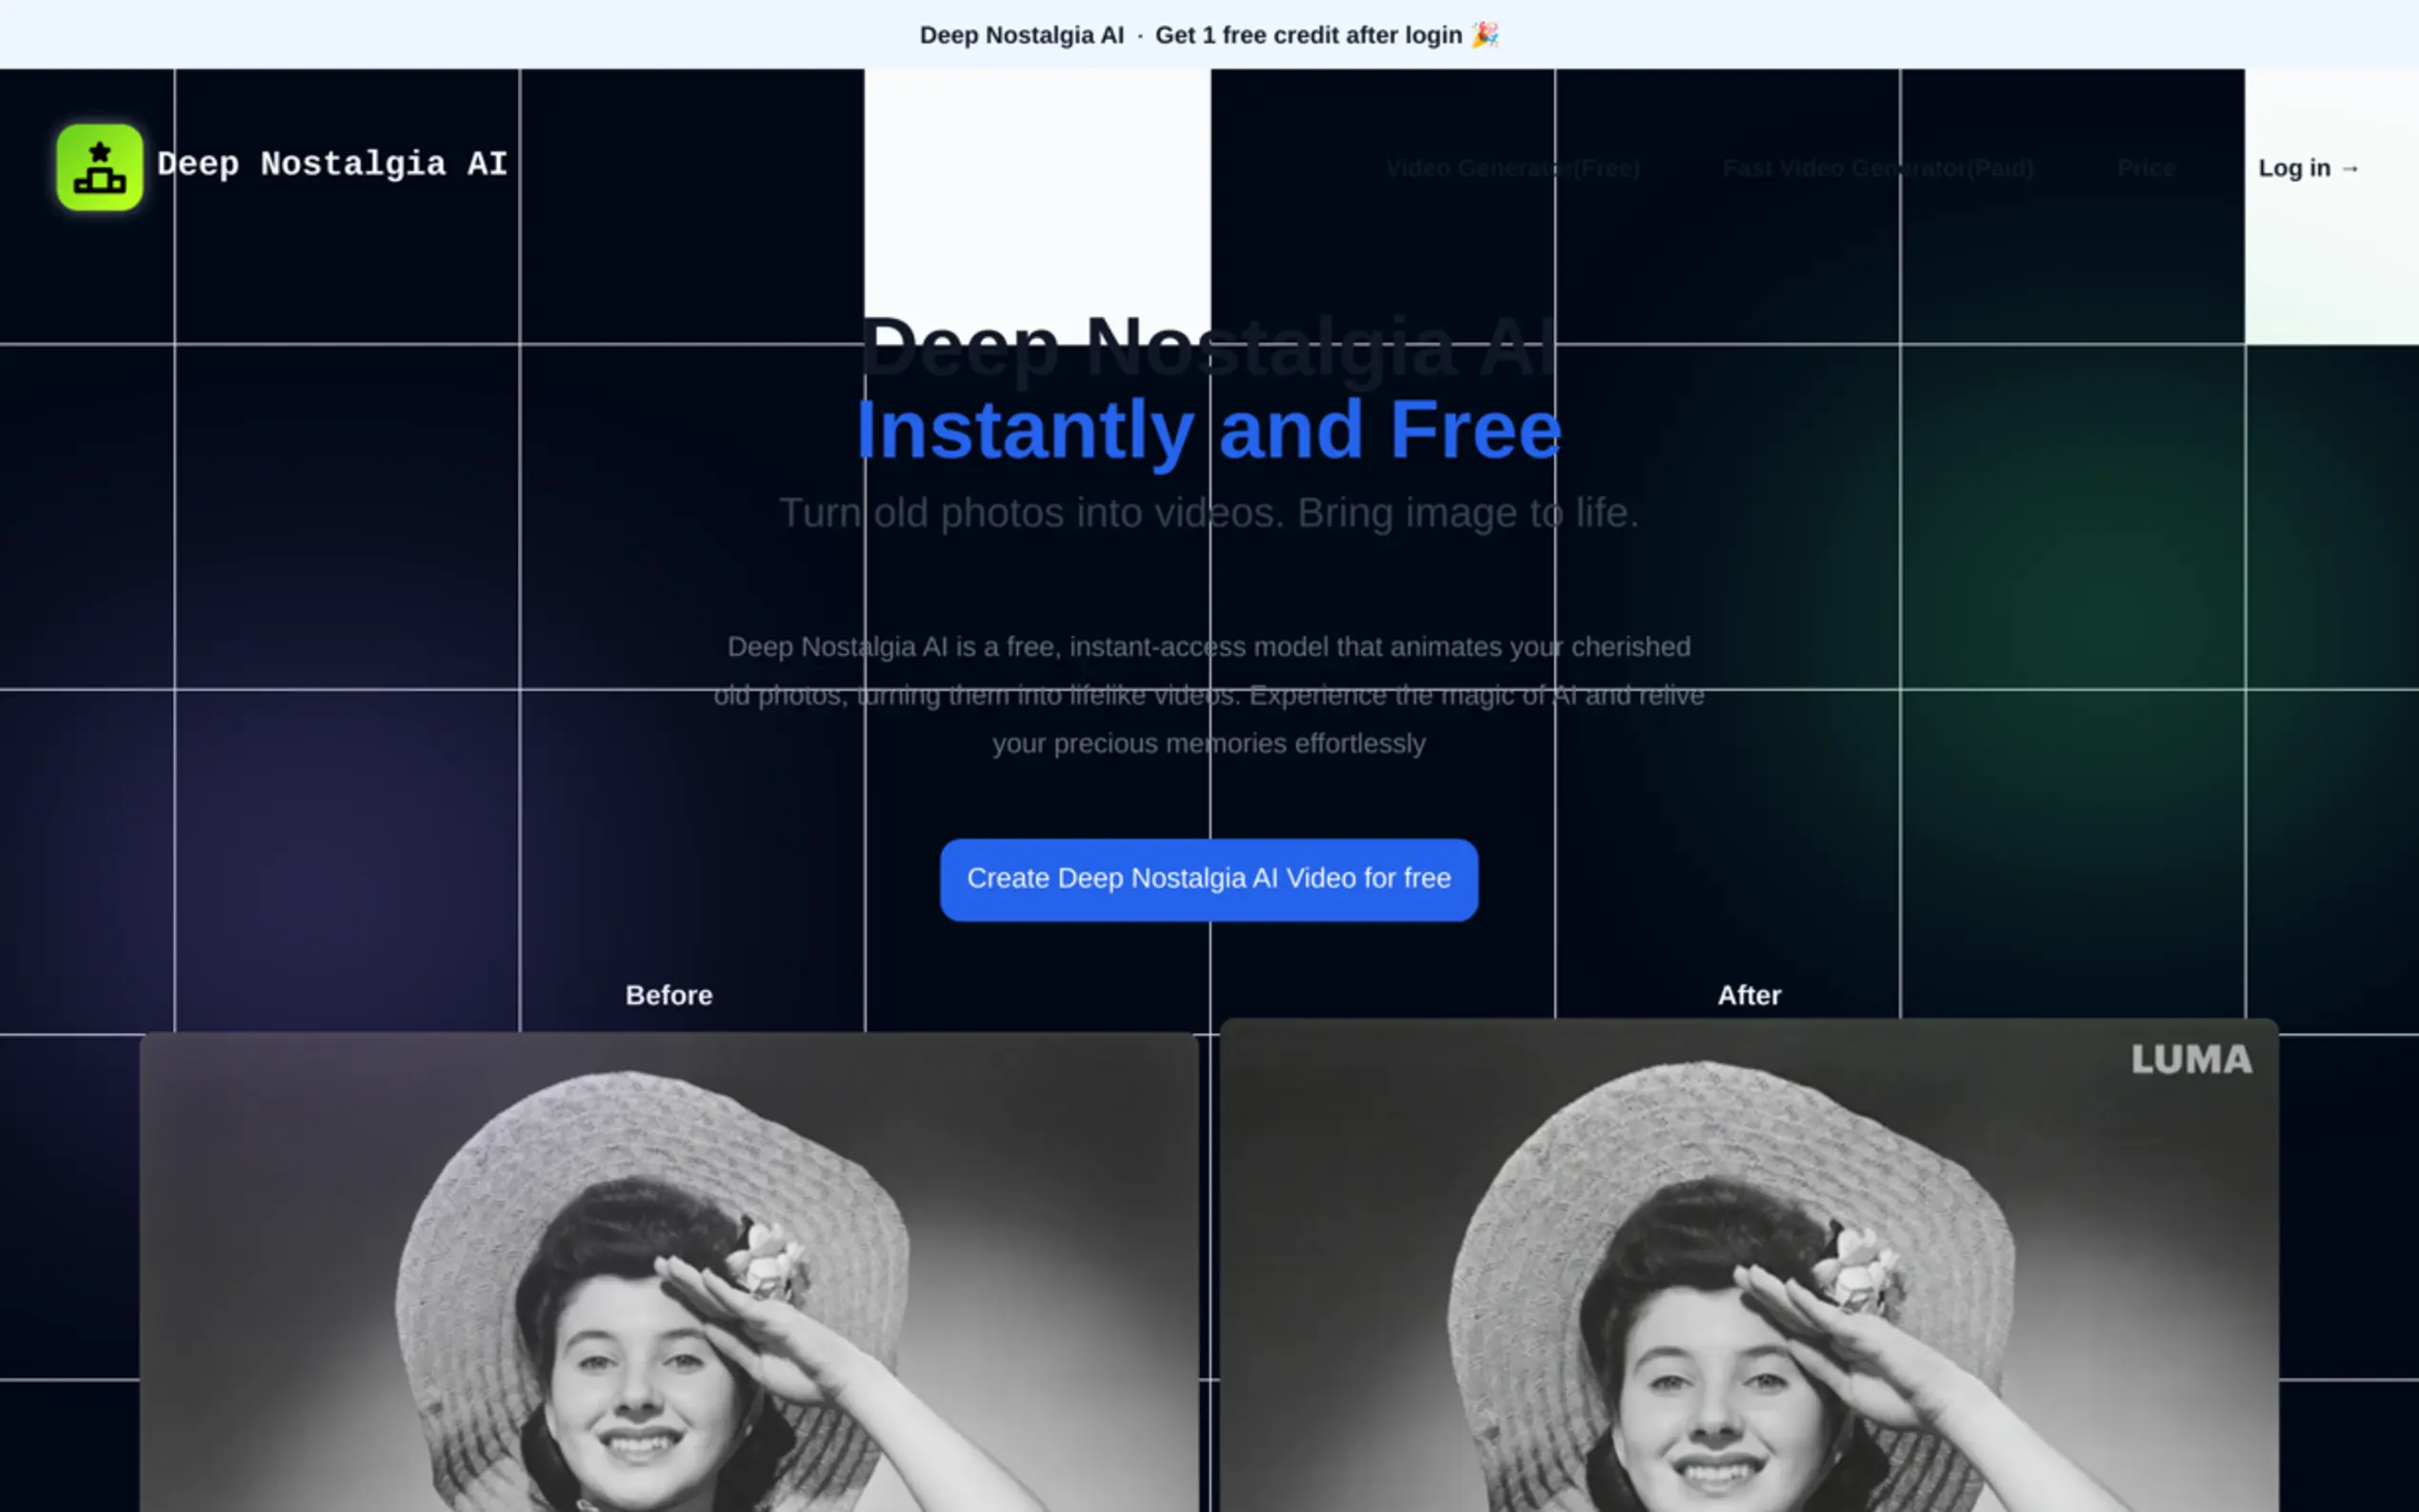Go to the Price page link
The width and height of the screenshot is (2419, 1512).
point(2146,168)
